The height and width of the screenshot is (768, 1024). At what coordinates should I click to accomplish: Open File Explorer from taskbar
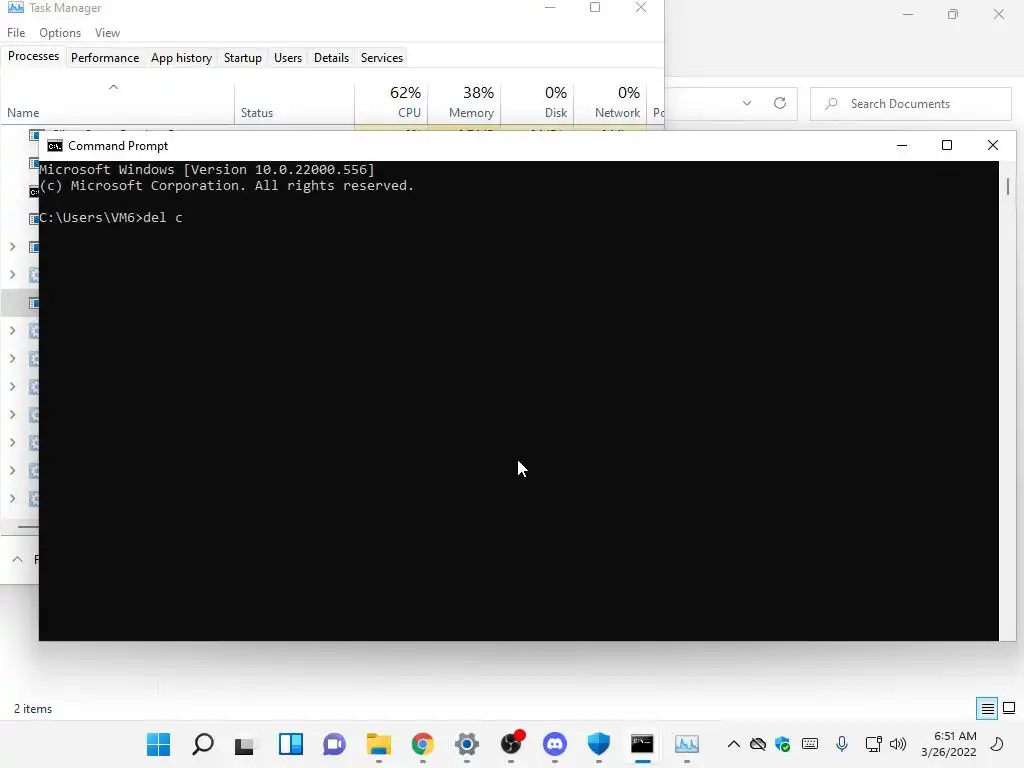pos(379,744)
